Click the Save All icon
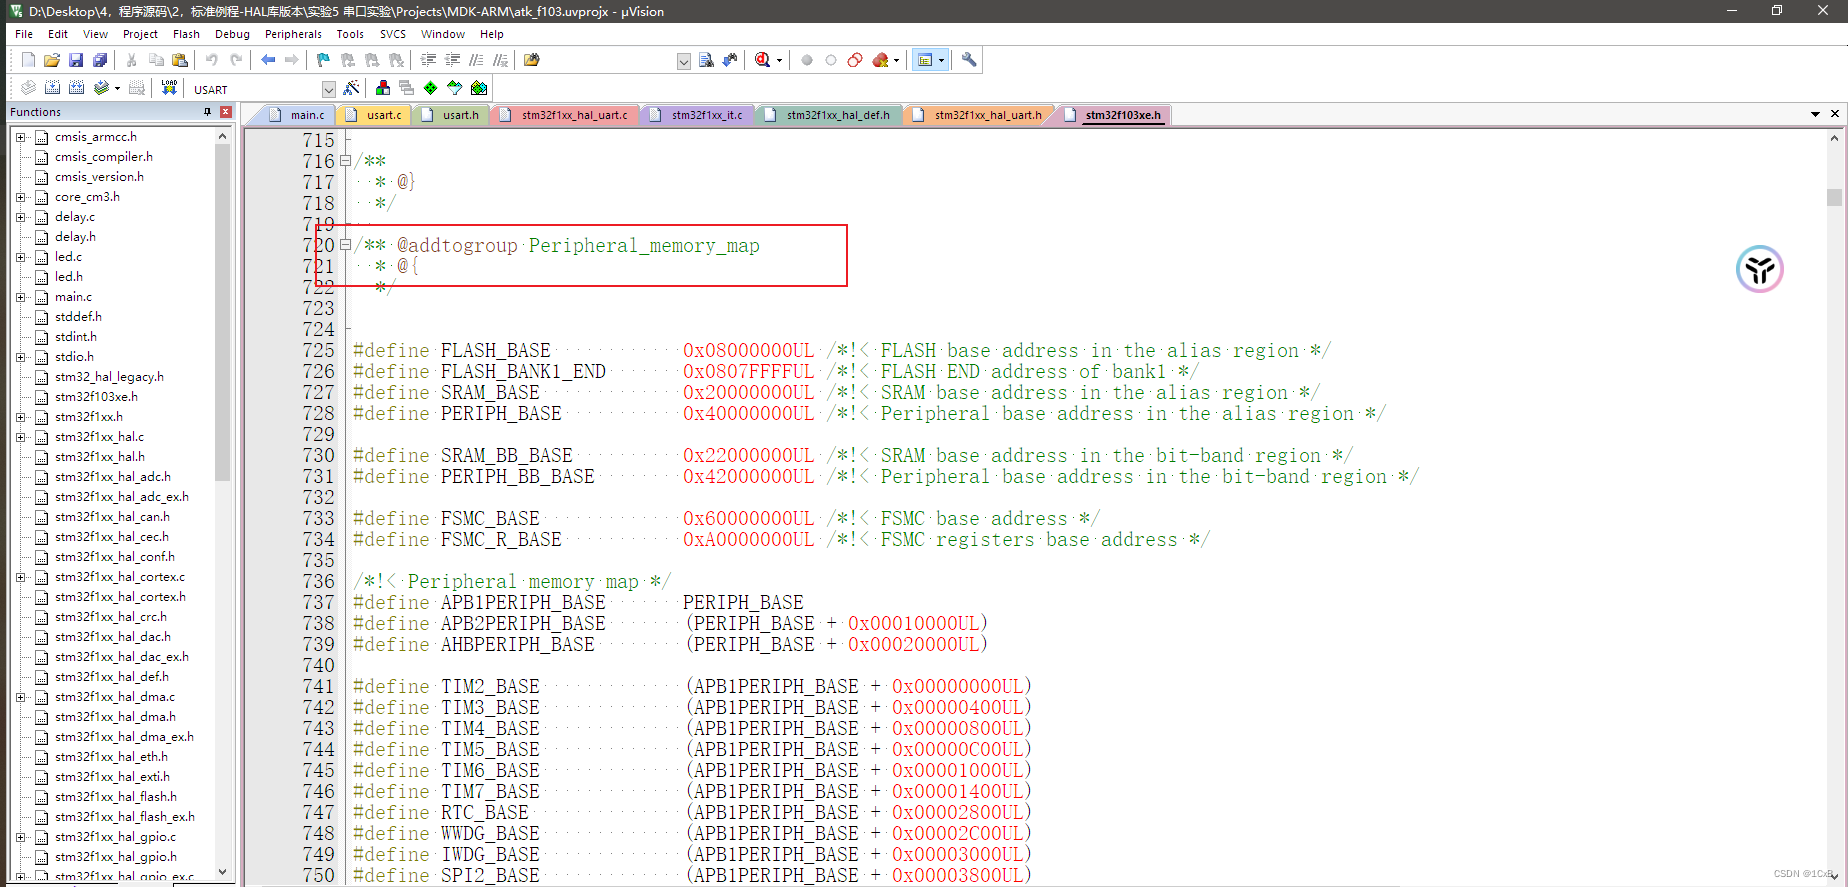 100,60
